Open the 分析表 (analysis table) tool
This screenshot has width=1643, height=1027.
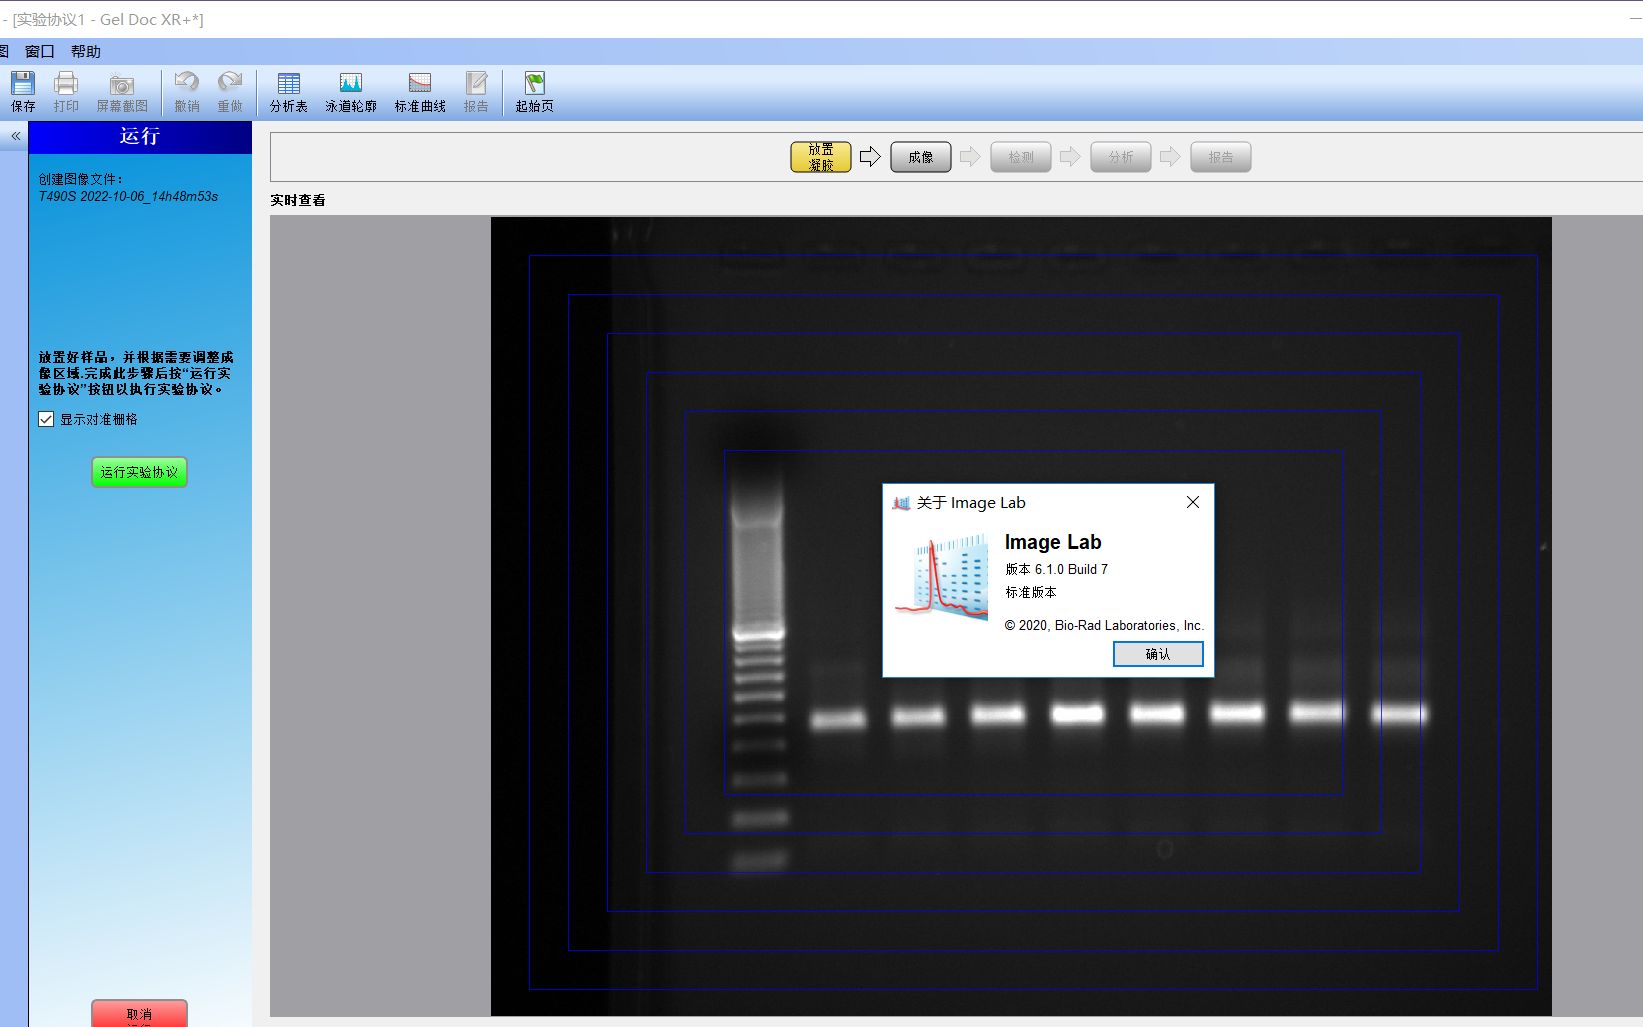288,92
